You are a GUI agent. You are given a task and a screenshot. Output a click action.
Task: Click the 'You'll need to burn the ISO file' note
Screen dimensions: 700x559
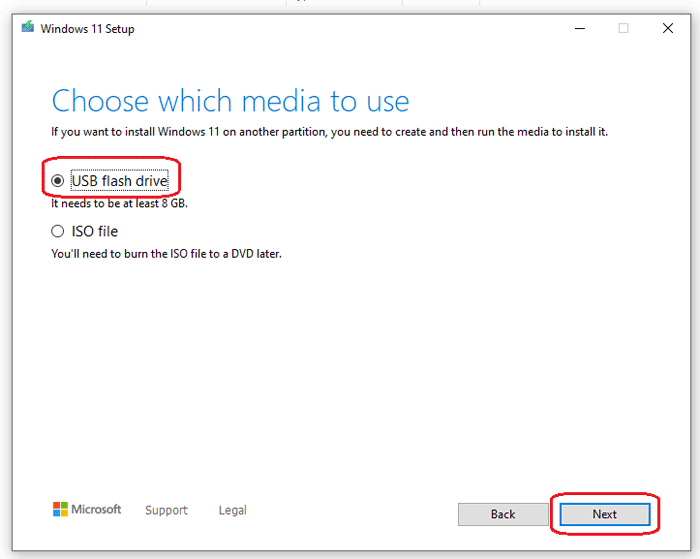(x=167, y=254)
